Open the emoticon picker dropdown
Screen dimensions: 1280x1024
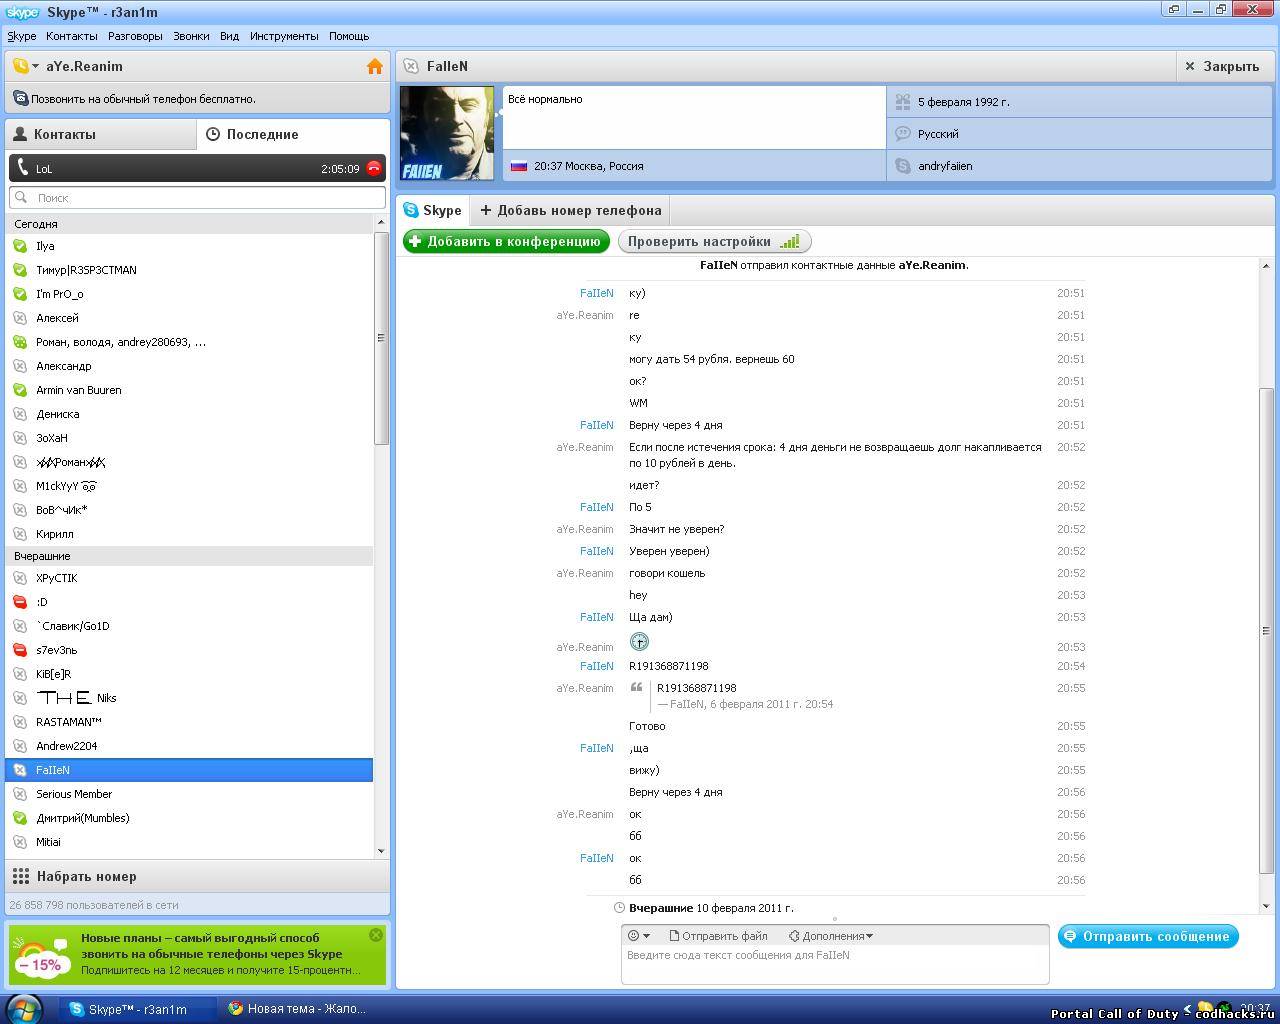tap(638, 936)
